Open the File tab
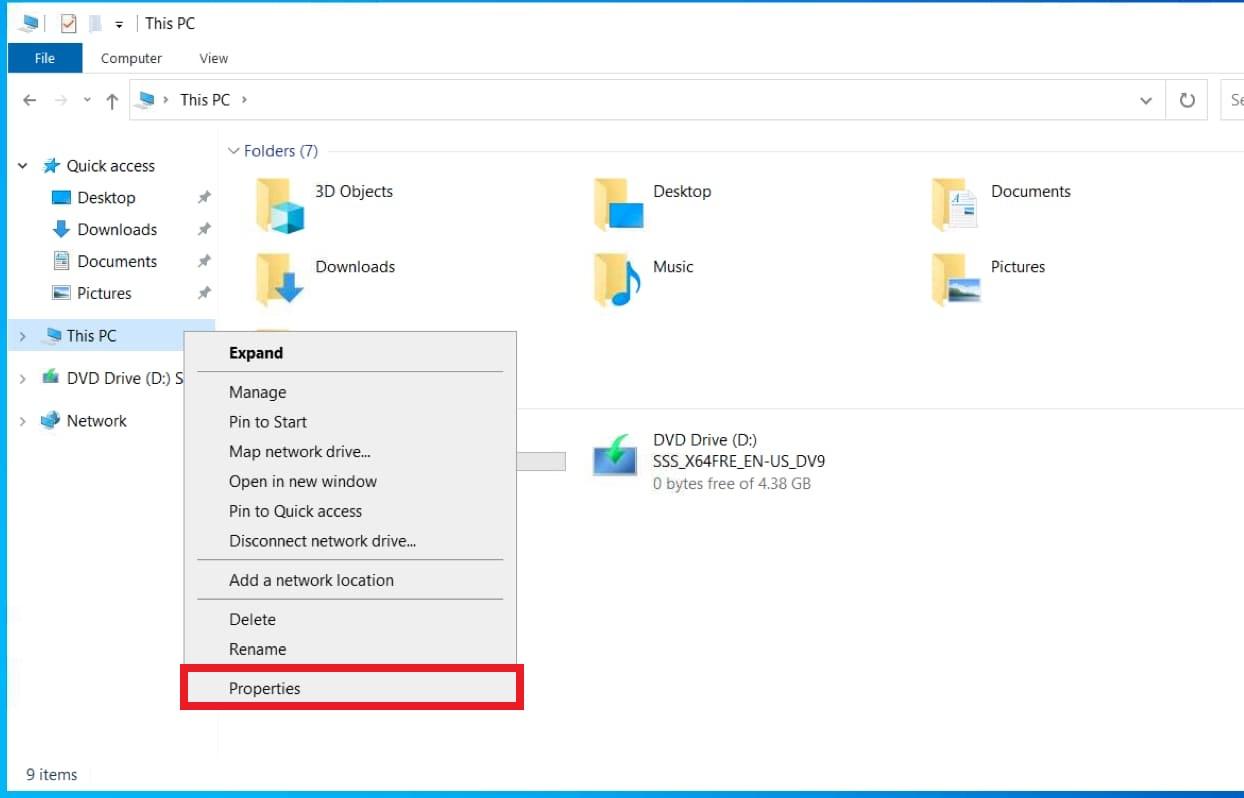This screenshot has width=1244, height=798. point(45,58)
